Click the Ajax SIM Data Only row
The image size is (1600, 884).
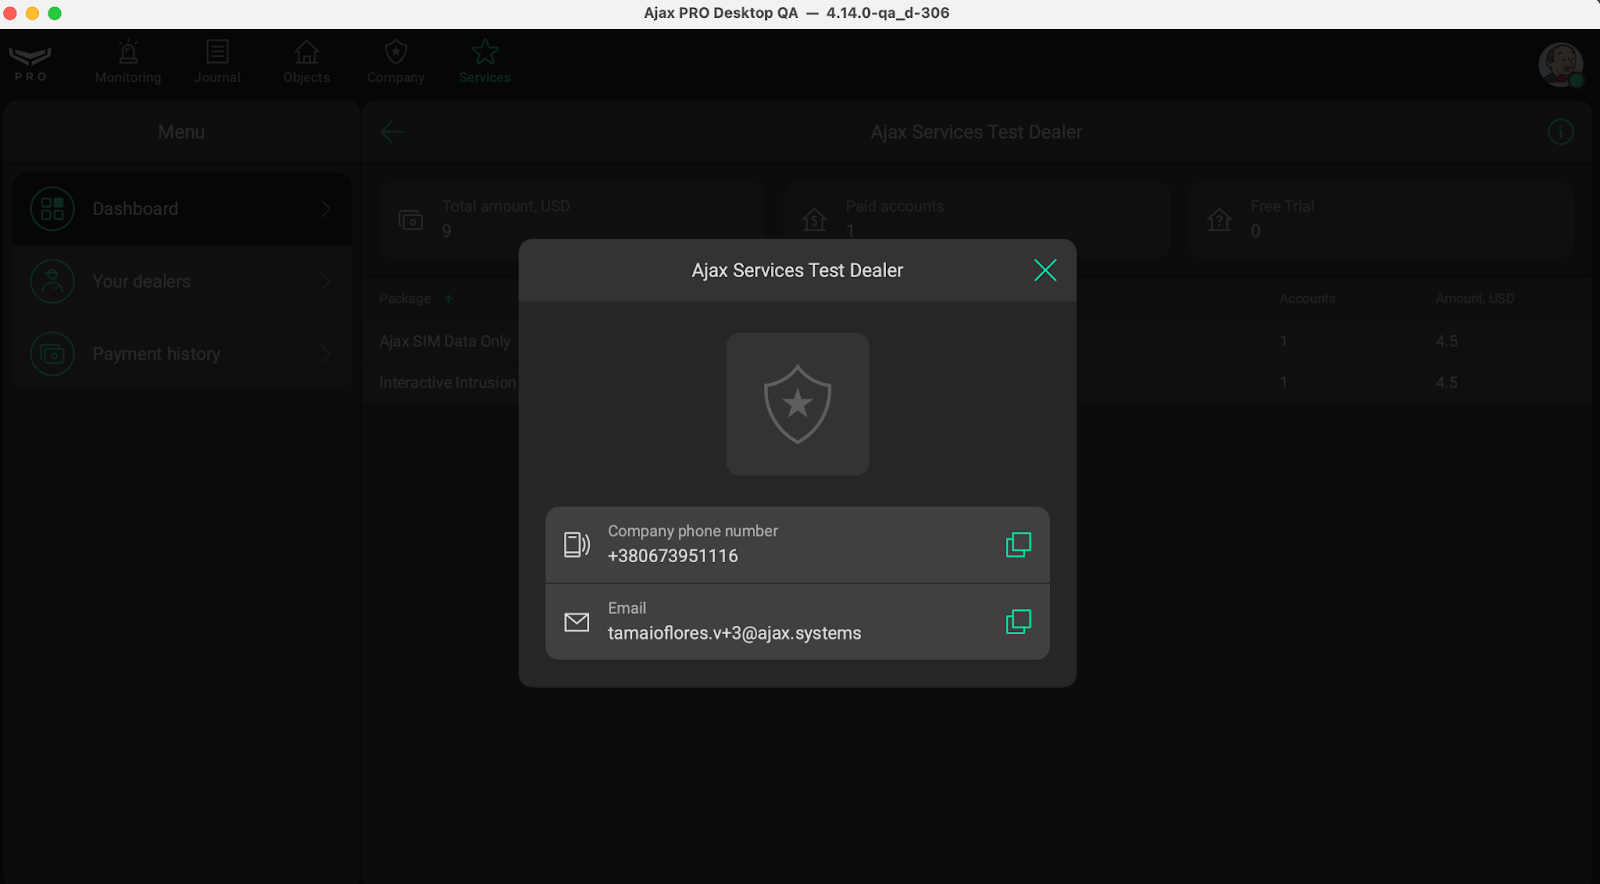click(x=445, y=341)
